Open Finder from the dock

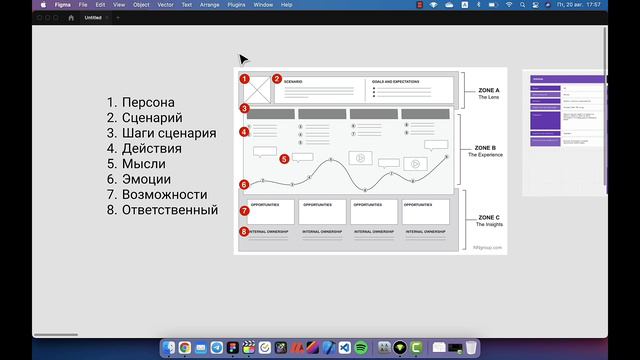tap(168, 347)
